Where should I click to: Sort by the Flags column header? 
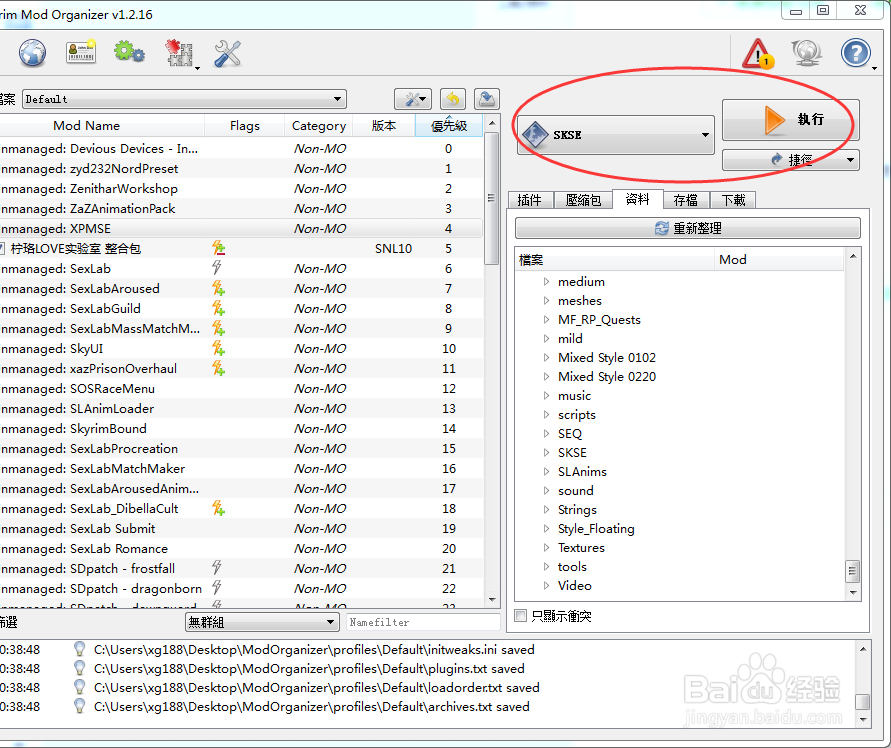tap(244, 126)
